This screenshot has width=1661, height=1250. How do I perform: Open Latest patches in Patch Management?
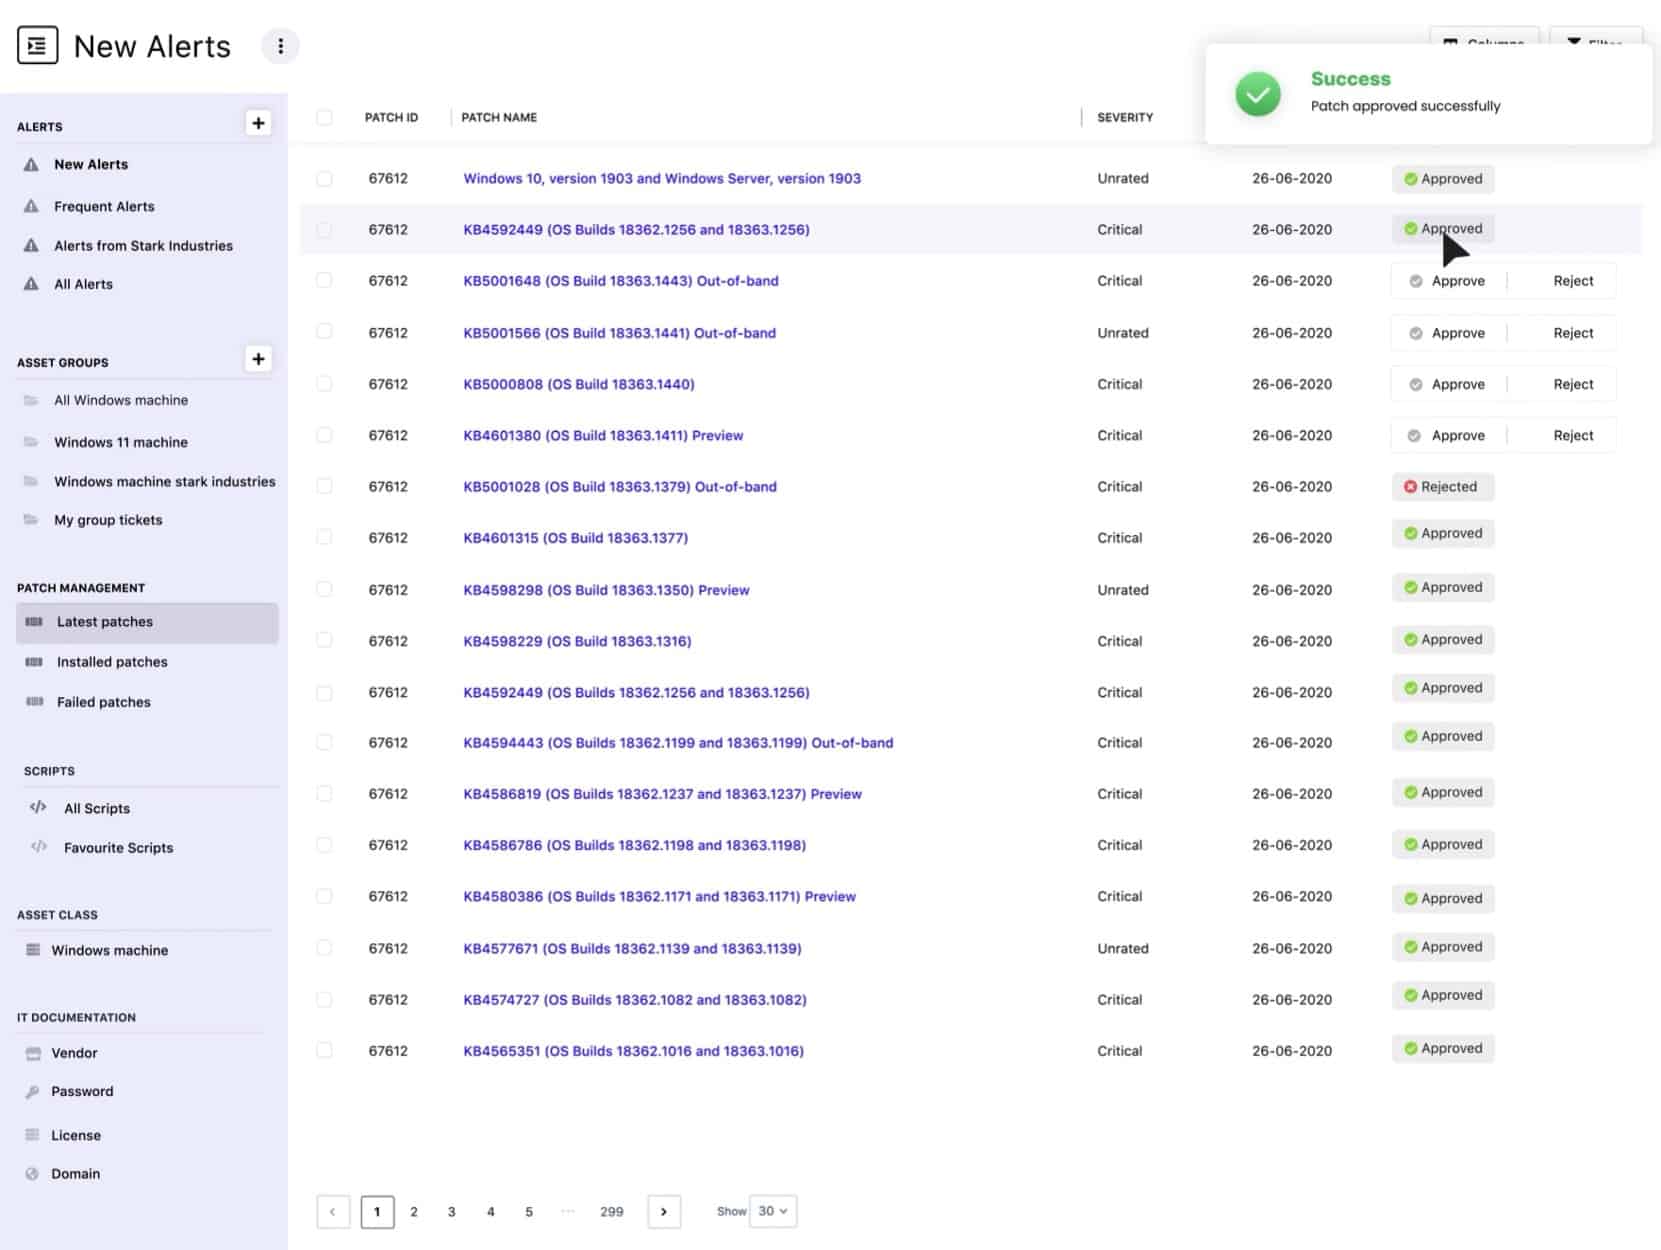[x=147, y=622]
